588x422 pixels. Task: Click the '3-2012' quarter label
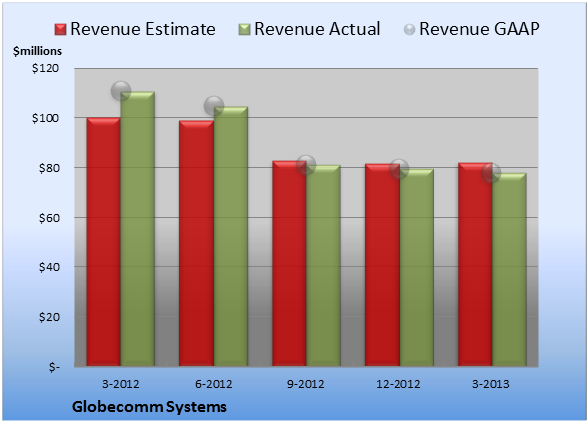[x=121, y=384]
